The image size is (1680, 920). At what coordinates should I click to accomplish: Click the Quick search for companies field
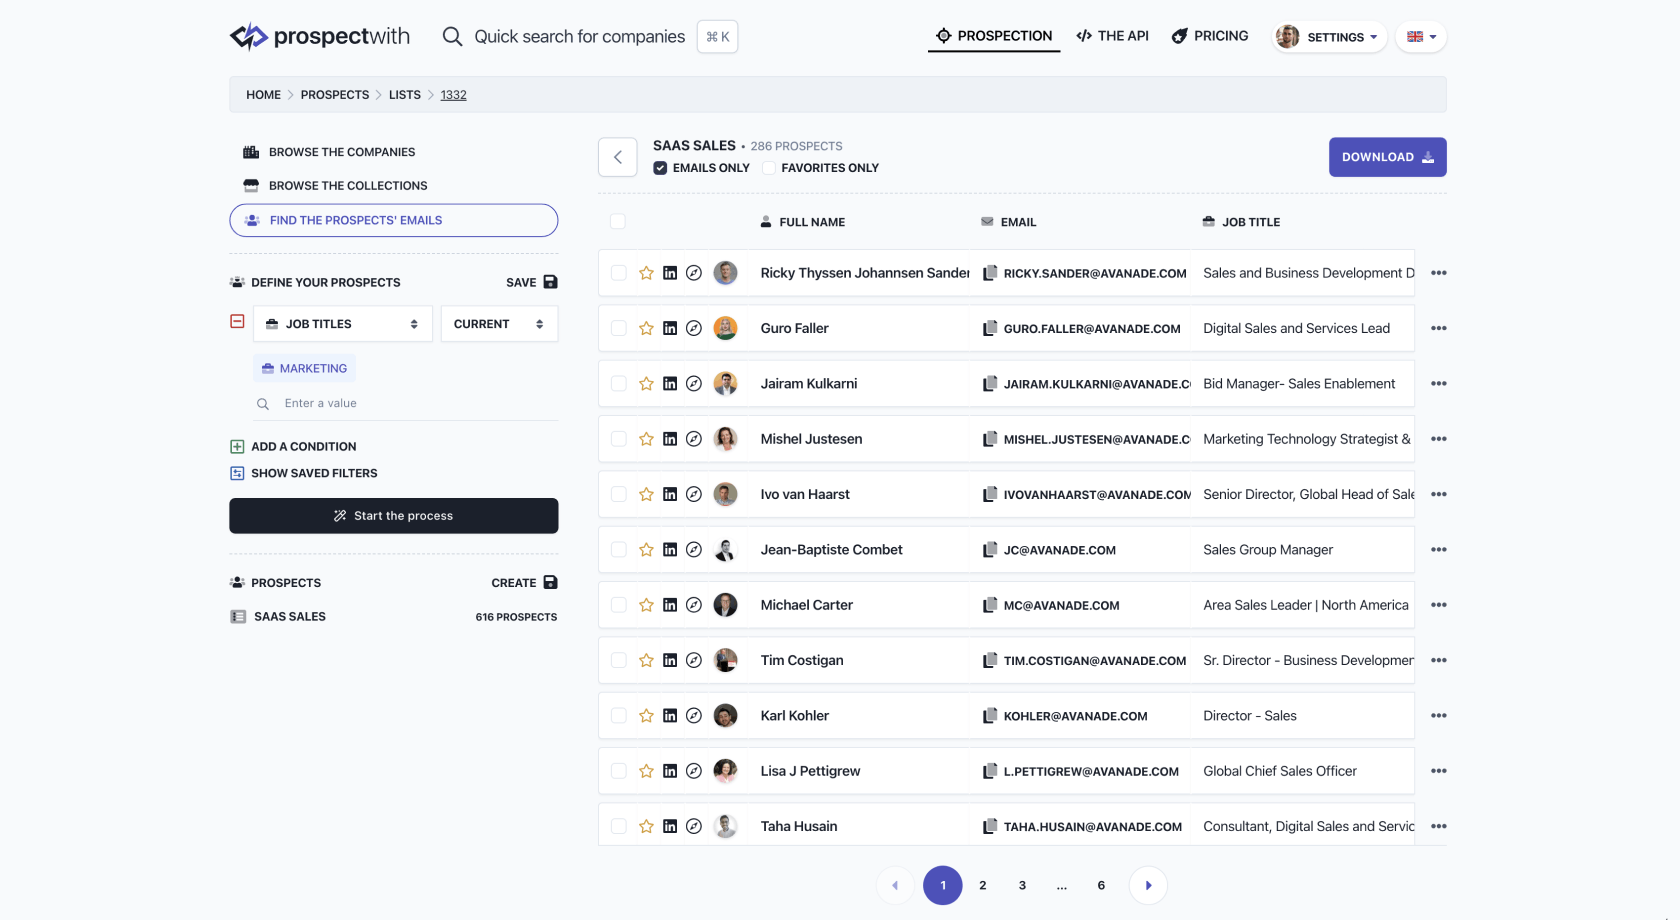[580, 37]
